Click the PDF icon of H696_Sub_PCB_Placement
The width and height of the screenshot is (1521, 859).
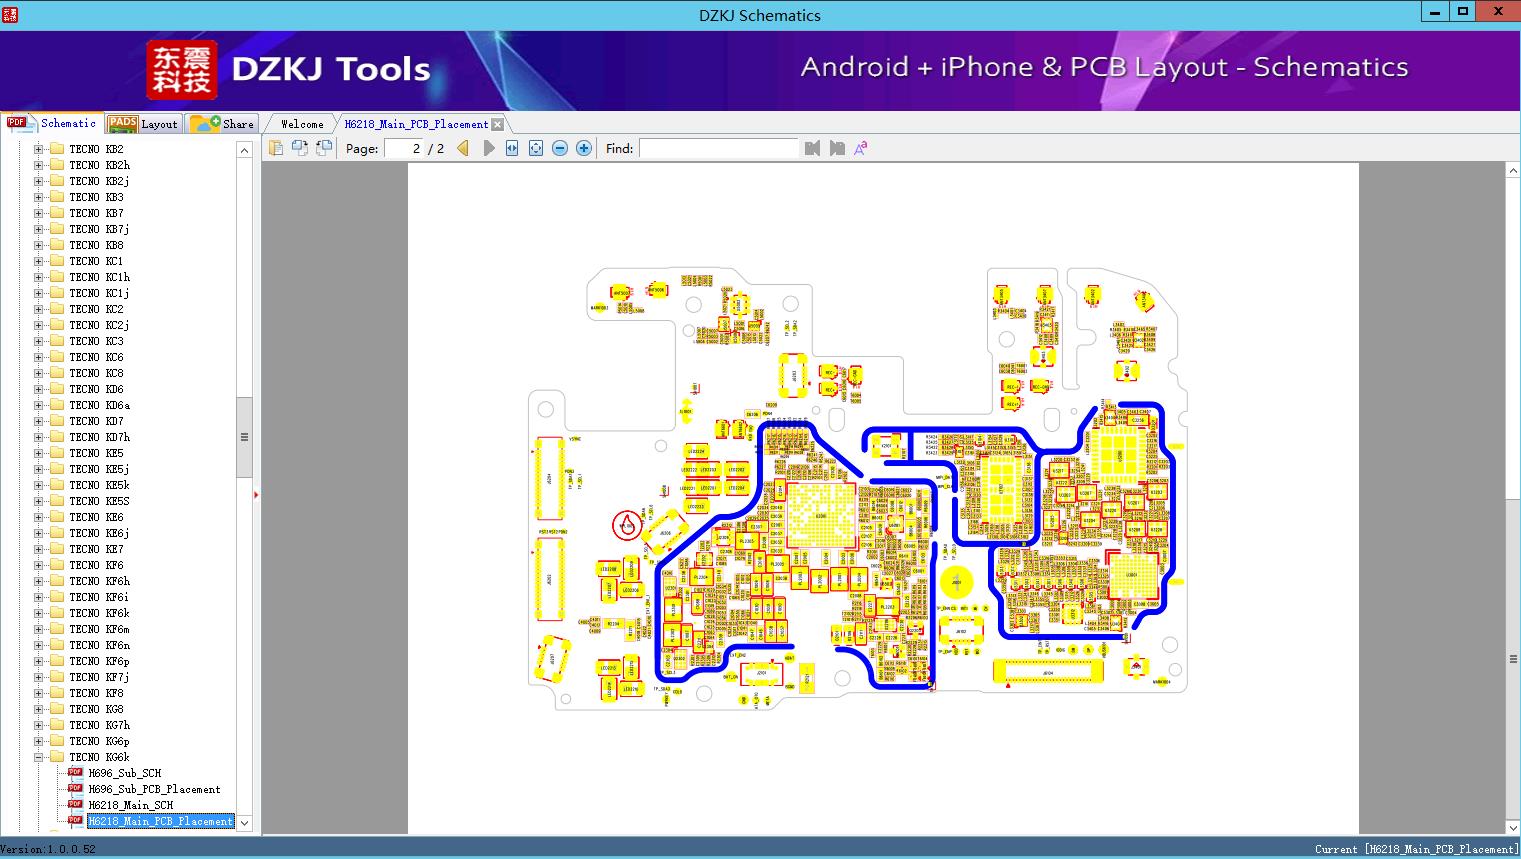[75, 789]
